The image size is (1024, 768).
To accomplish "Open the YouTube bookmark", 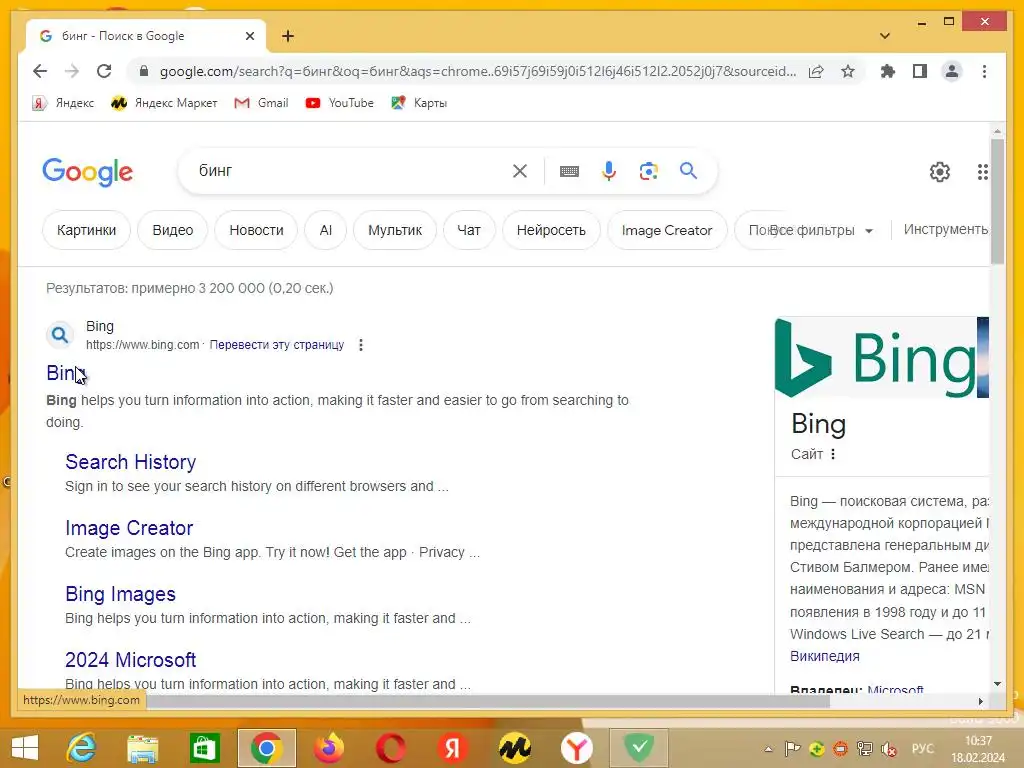I will click(x=340, y=103).
